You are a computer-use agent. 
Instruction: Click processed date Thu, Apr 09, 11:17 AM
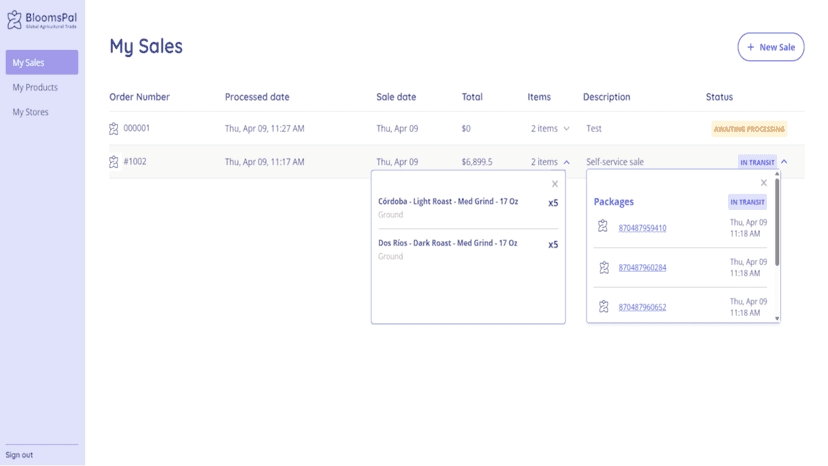(x=265, y=162)
